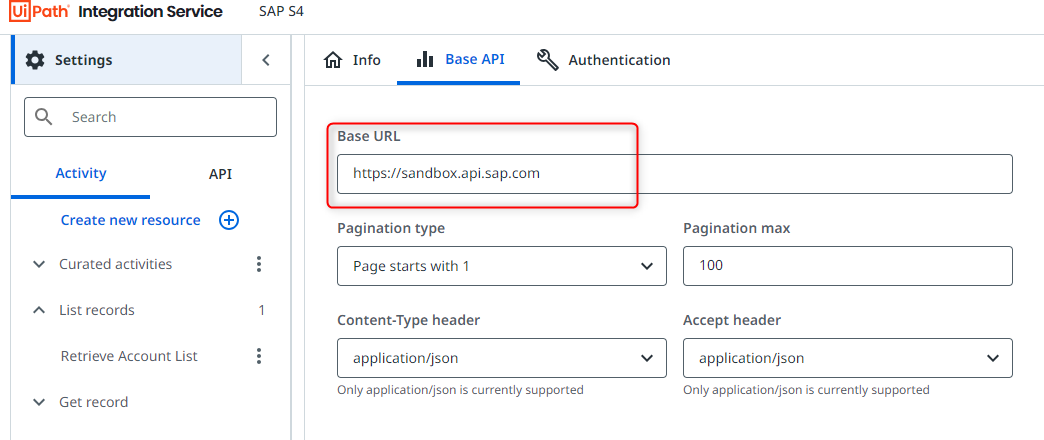Click Integration Service title
Screen dimensions: 1044x440
click(x=150, y=11)
